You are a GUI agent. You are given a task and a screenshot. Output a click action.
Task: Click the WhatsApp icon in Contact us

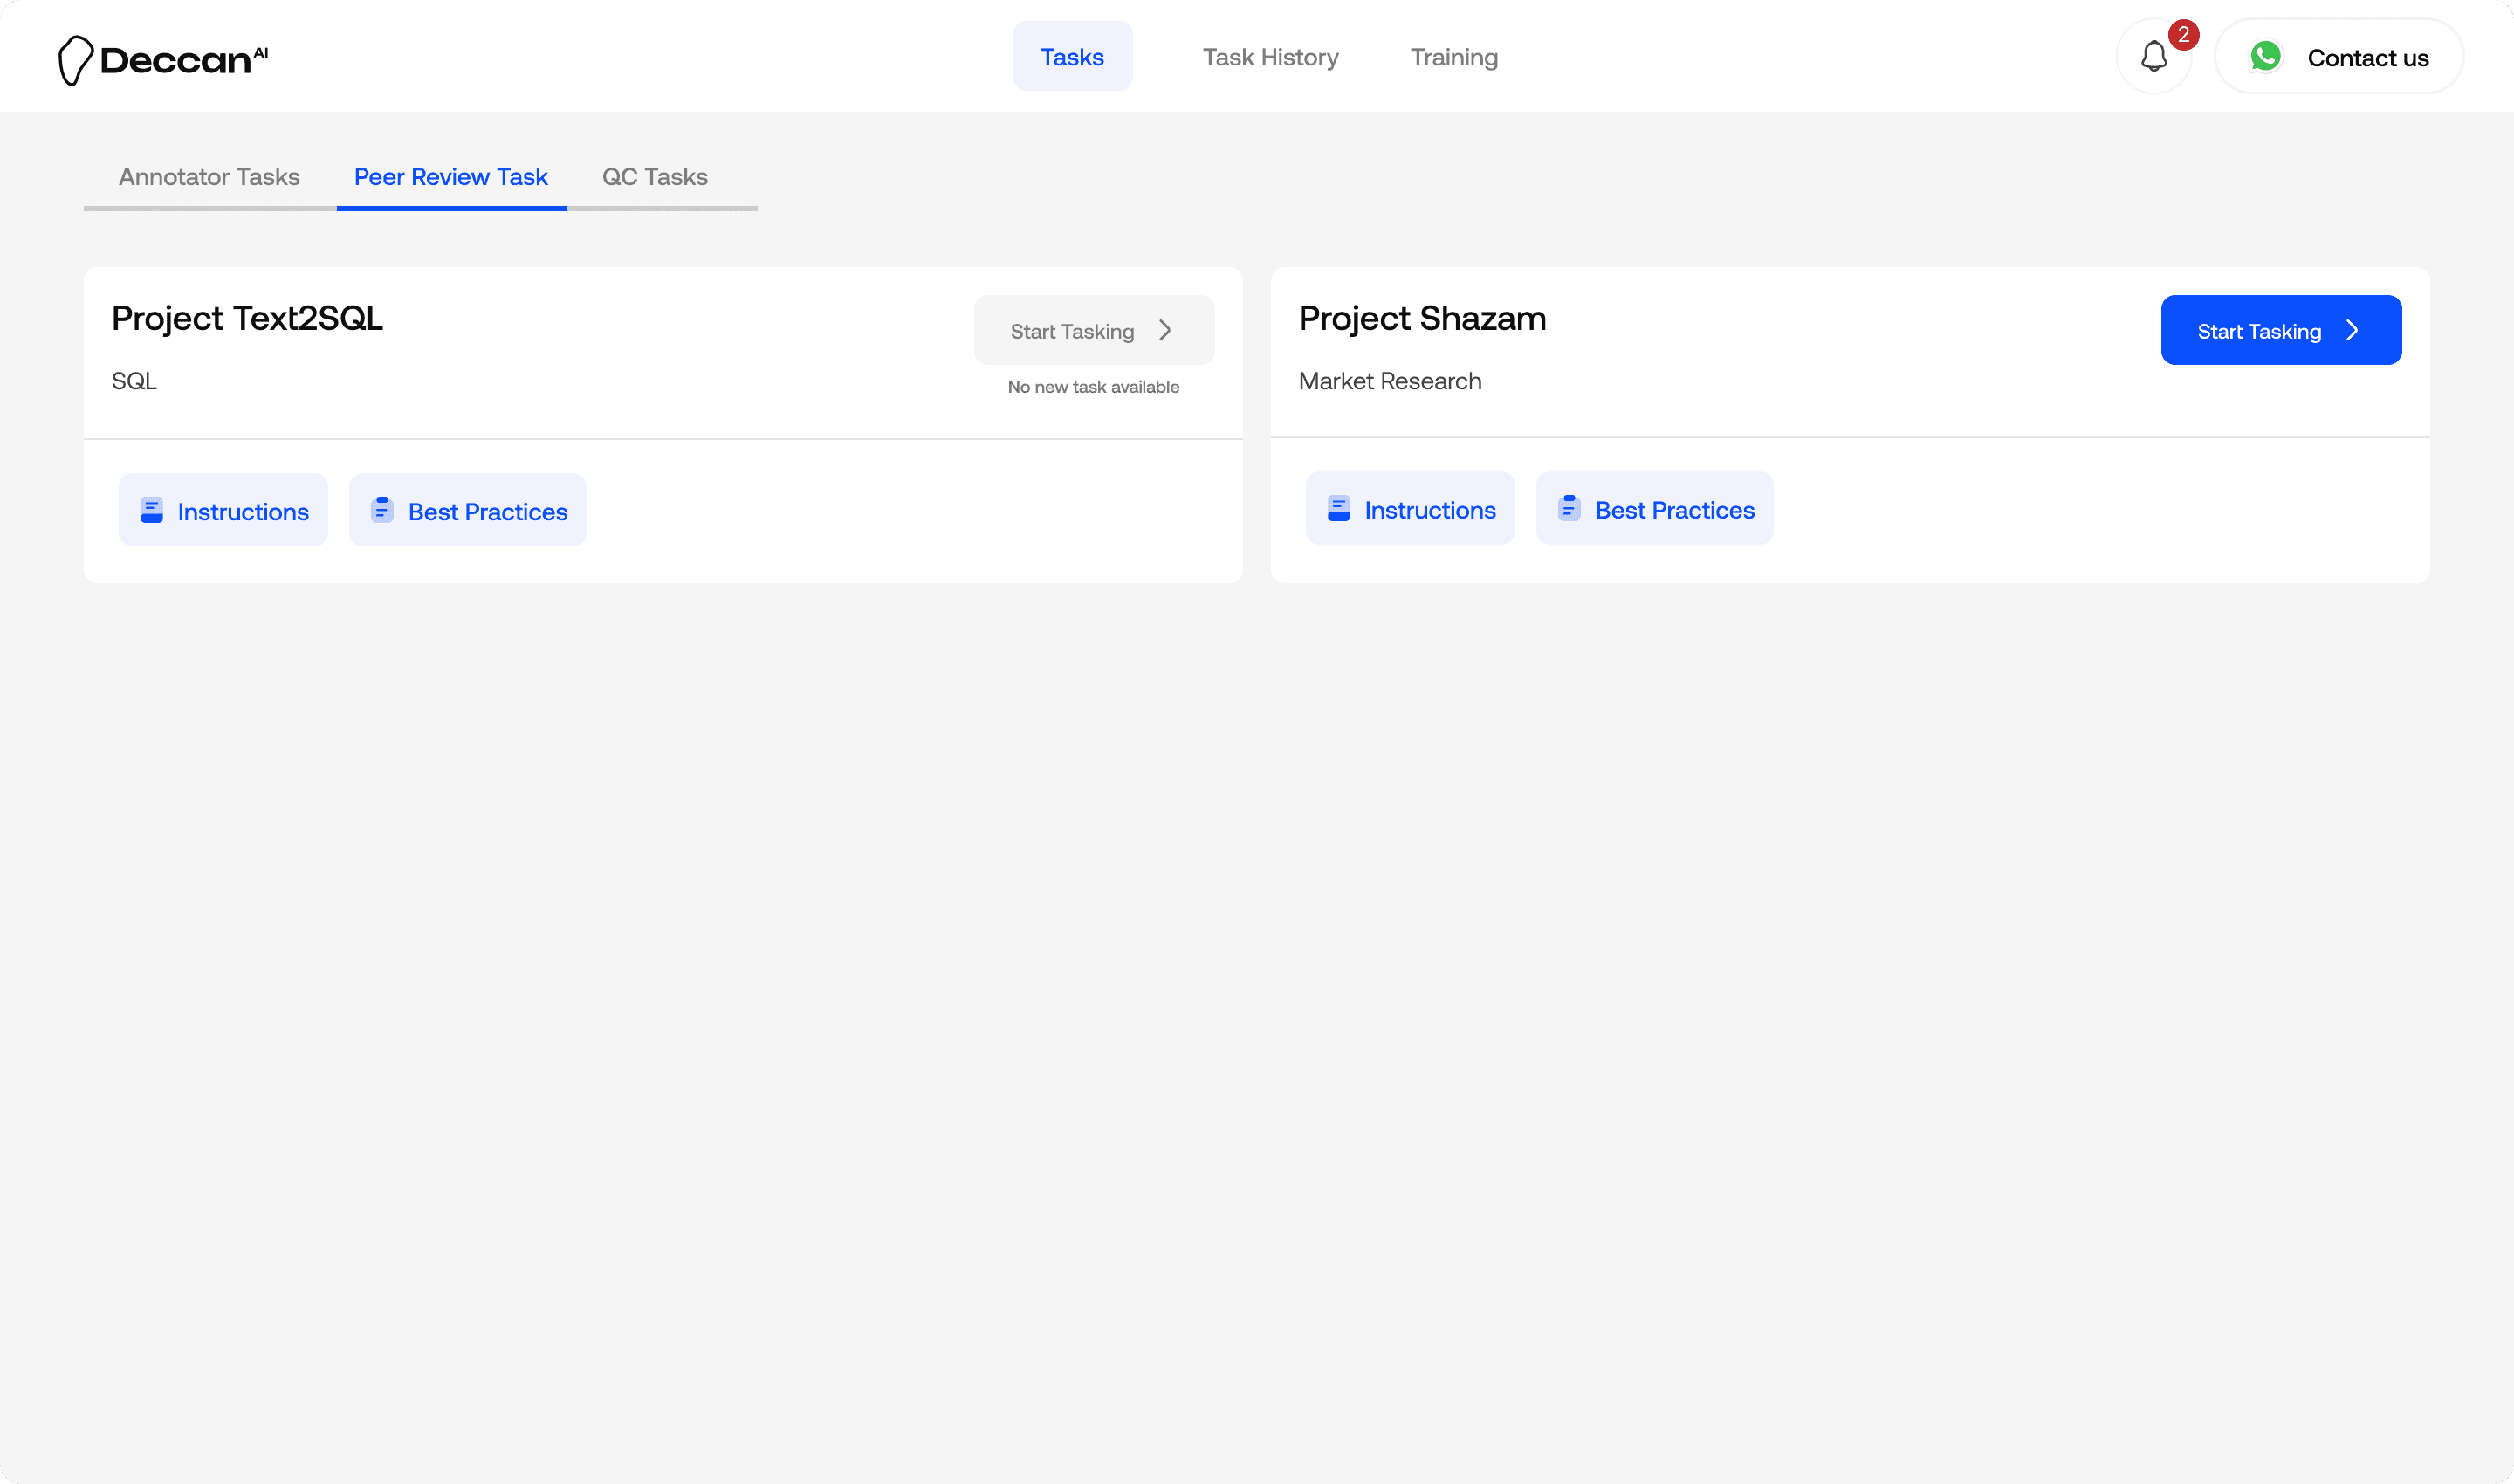2265,57
